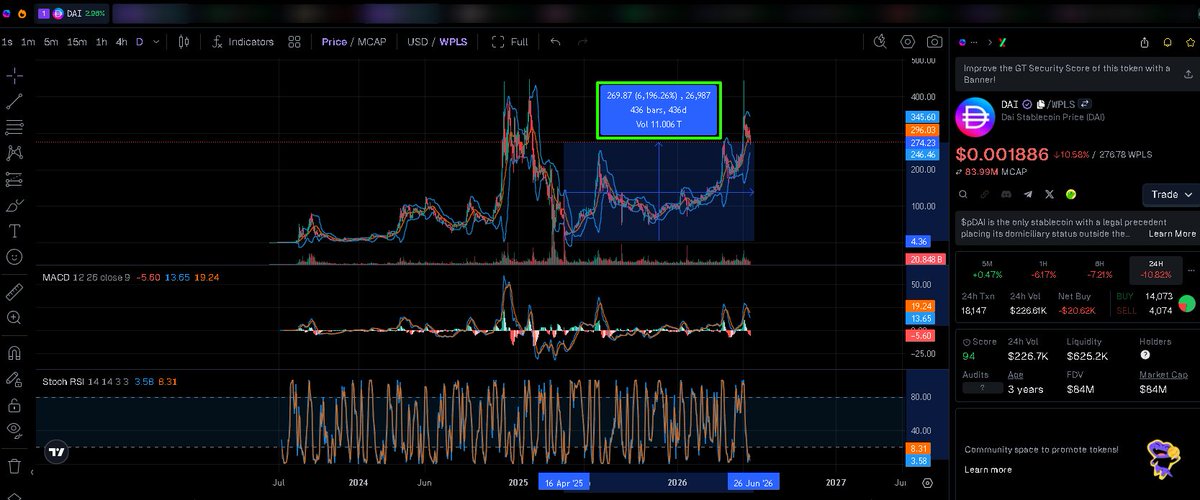The image size is (1200, 500).
Task: Open the emoji icons tool
Action: coord(15,257)
